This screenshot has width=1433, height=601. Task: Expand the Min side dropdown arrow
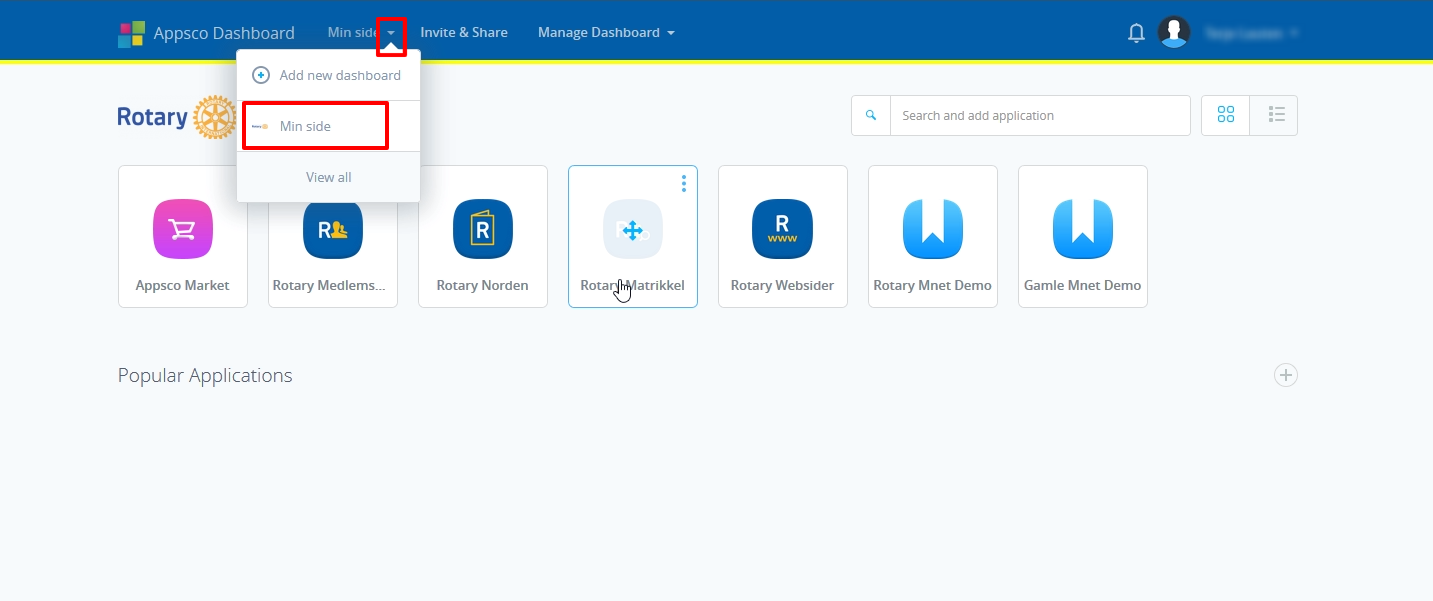click(x=391, y=33)
